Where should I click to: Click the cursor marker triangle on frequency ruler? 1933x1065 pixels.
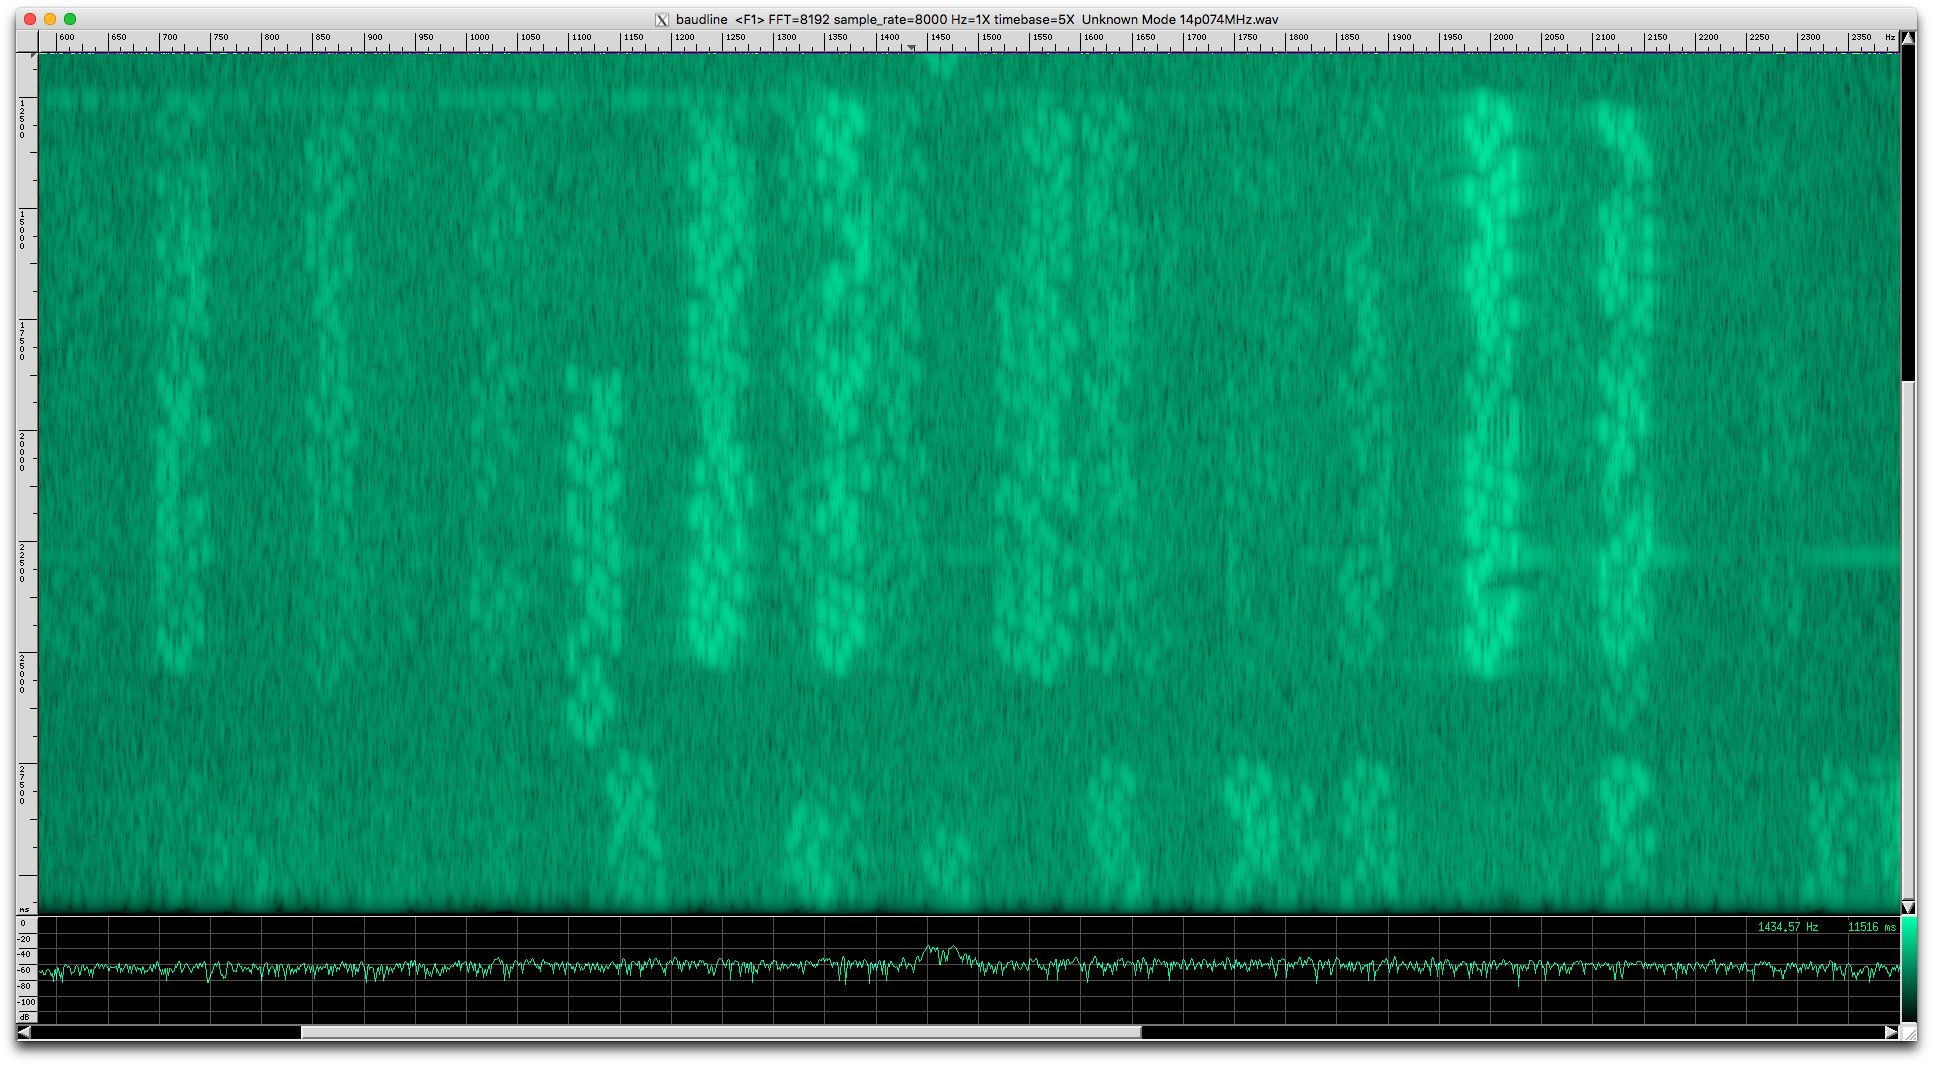911,47
